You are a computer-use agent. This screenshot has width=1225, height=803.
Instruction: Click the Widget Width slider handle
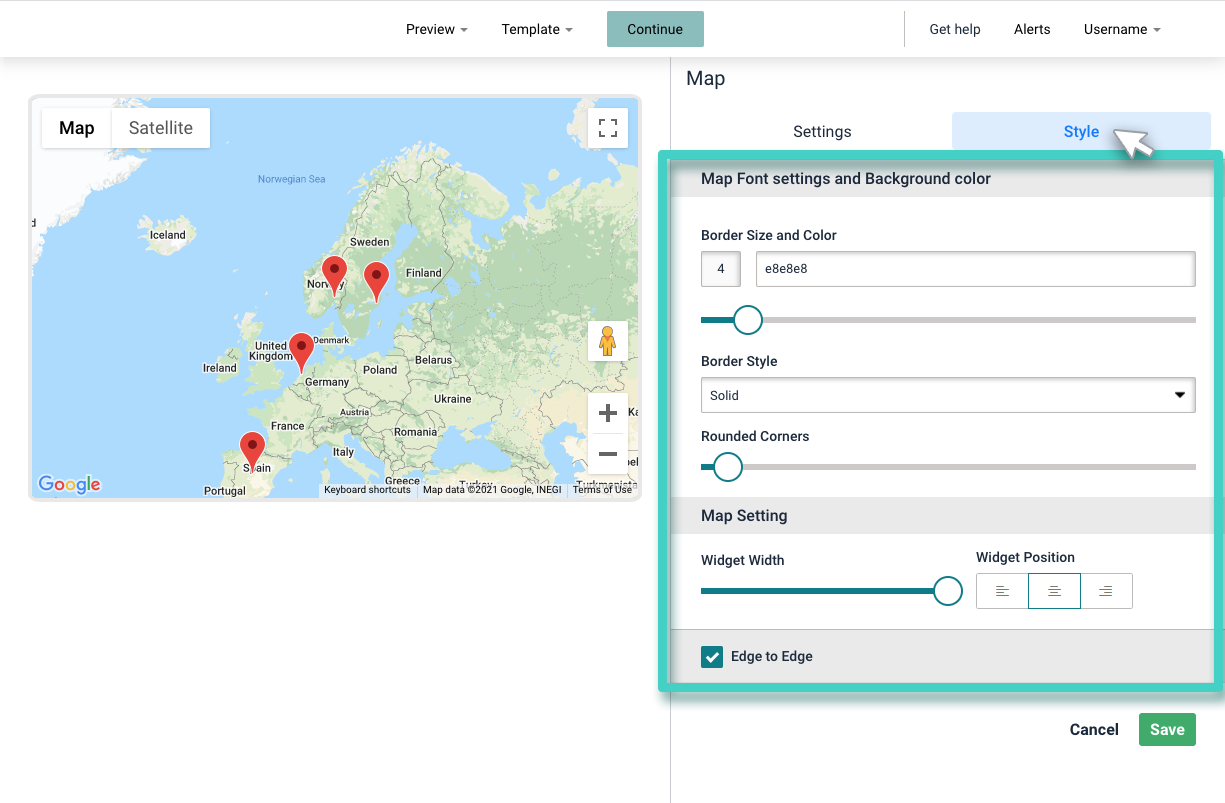(x=948, y=591)
